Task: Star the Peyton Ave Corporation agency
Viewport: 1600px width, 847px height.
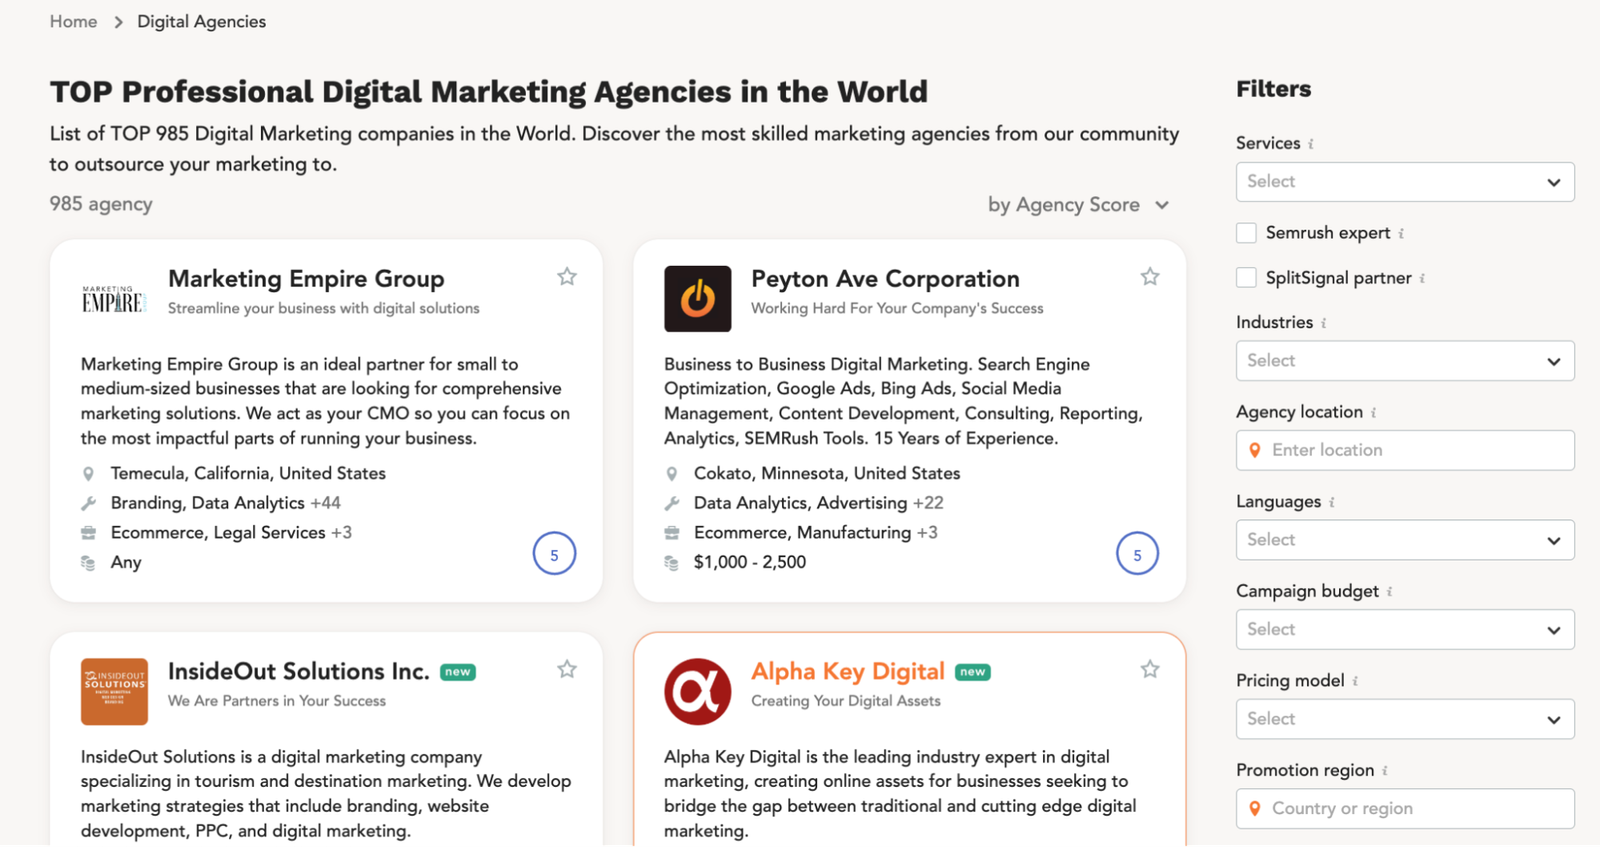Action: tap(1150, 277)
